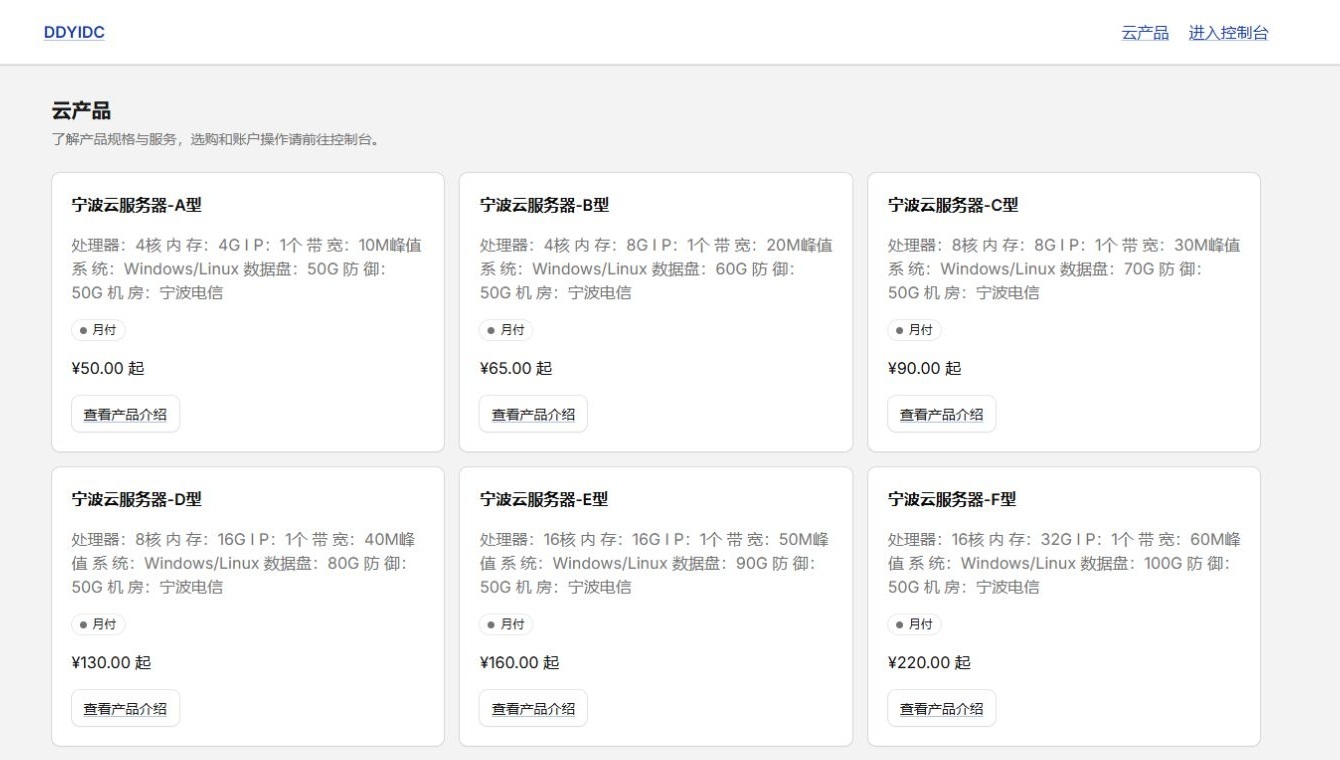Viewport: 1340px width, 760px height.
Task: View product intro for 宁波云服务器-A型
Action: tap(125, 414)
